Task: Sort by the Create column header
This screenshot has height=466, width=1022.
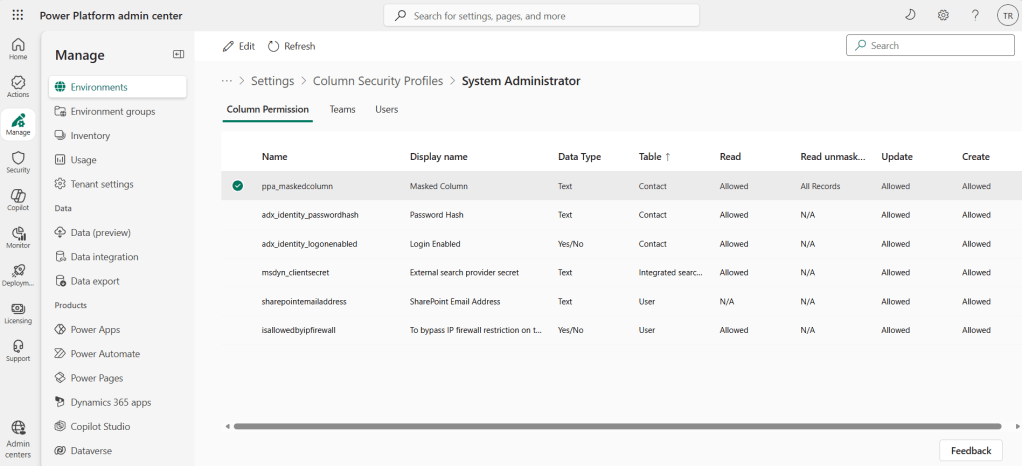Action: 976,157
